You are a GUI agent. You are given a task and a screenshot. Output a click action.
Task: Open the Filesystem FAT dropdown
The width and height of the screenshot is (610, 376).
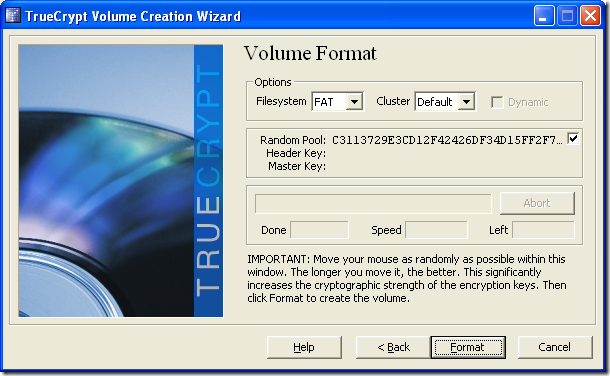337,102
